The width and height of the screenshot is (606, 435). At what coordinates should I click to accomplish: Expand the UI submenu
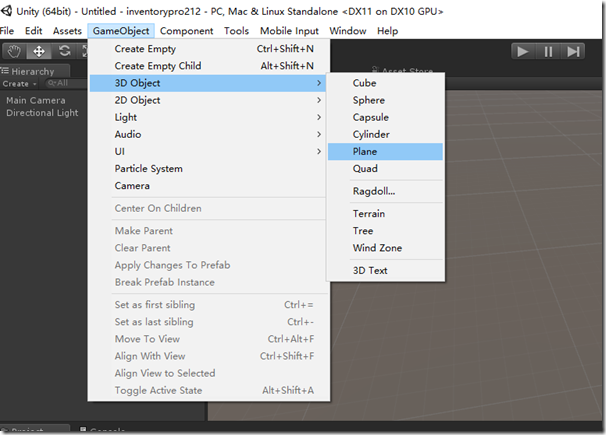click(x=208, y=151)
